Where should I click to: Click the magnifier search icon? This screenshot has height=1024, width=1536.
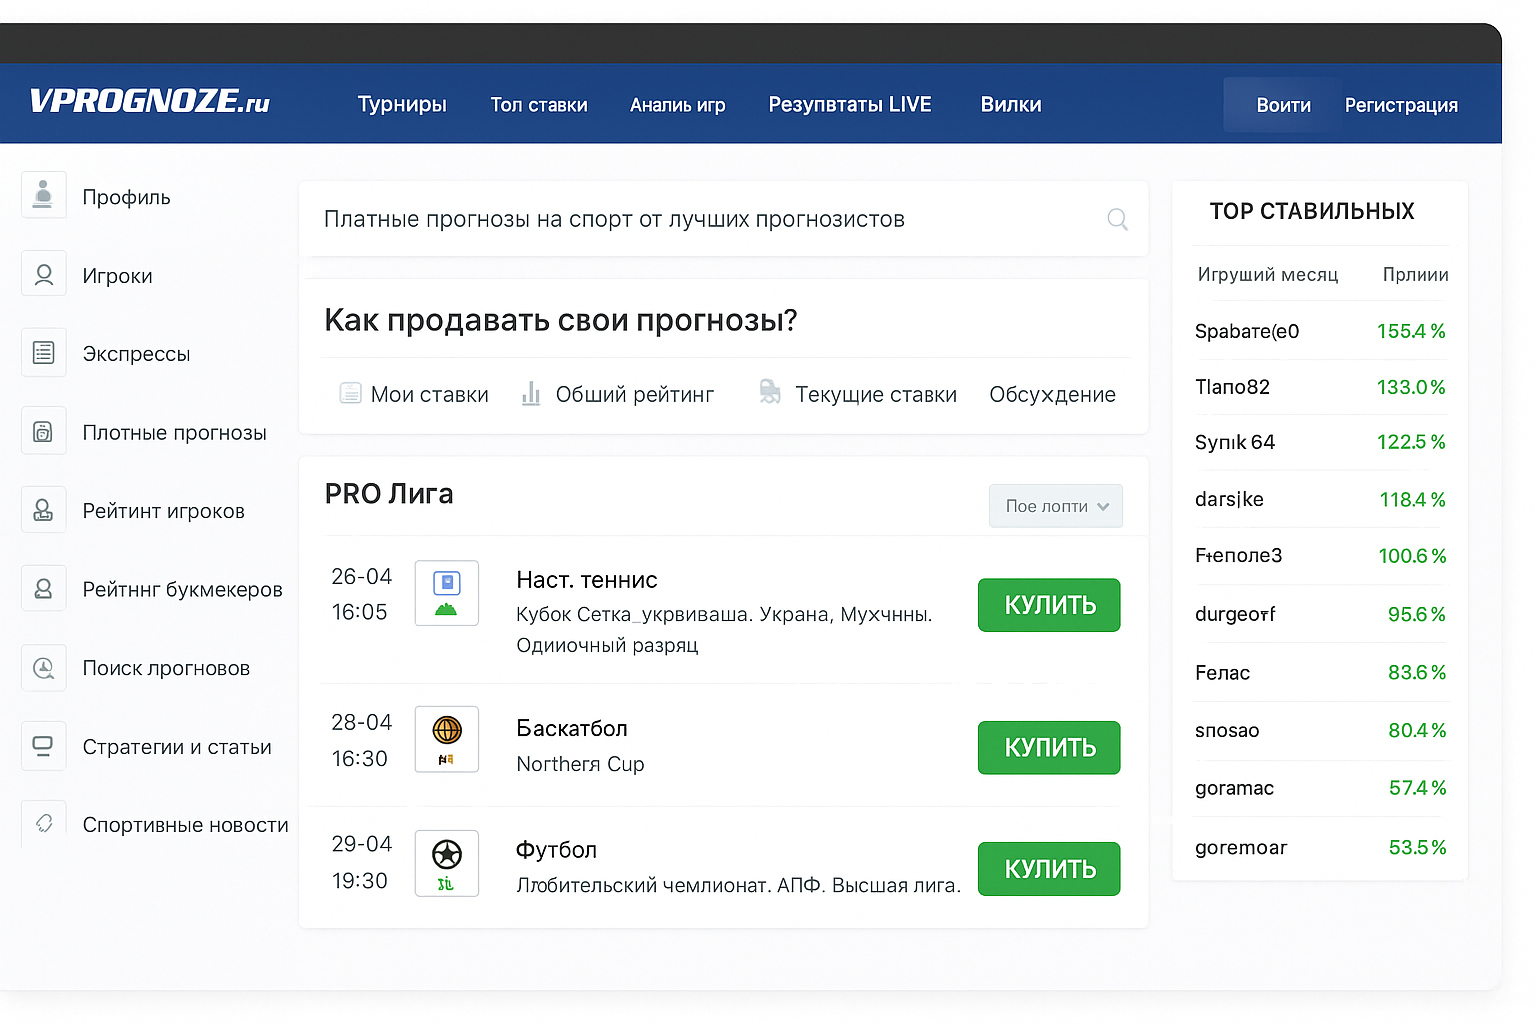point(1117,219)
